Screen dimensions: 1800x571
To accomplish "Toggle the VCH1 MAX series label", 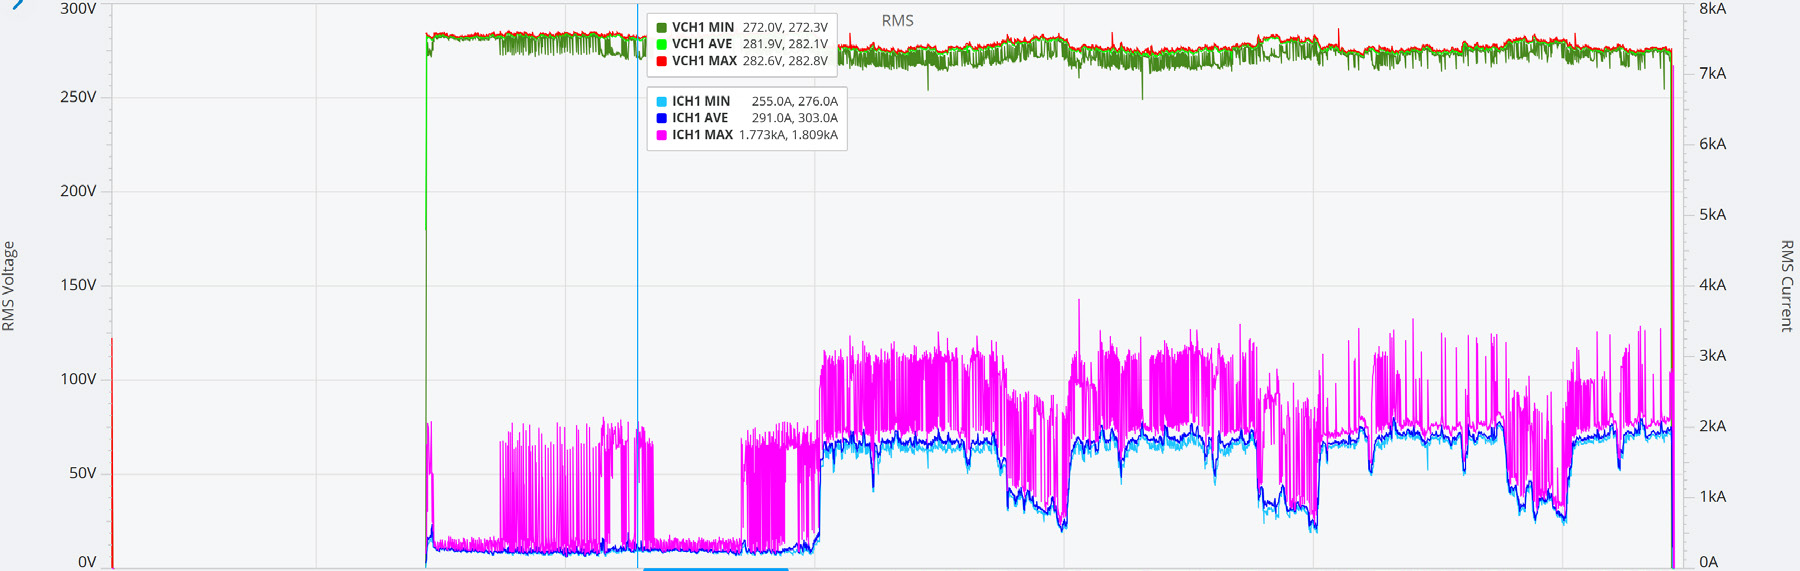I will (x=704, y=61).
